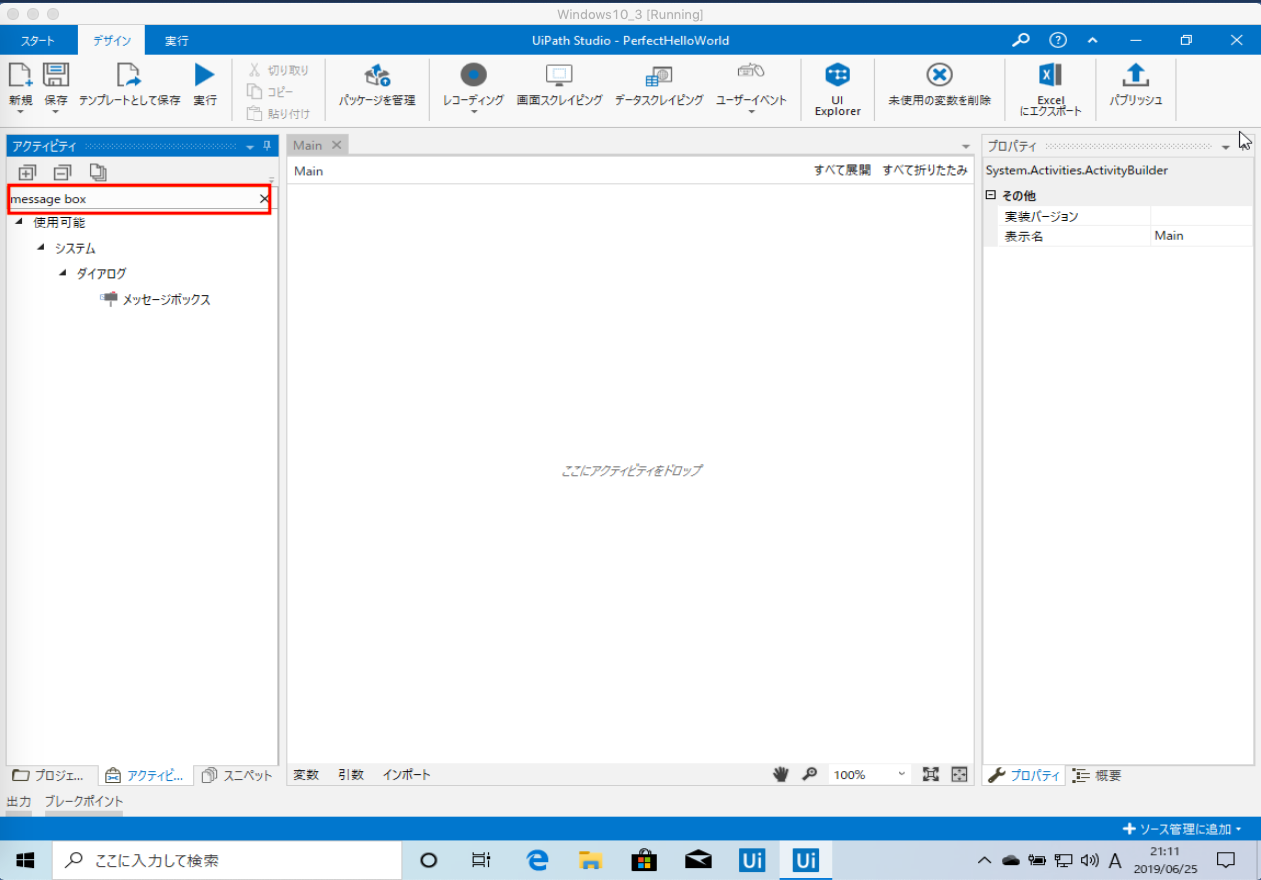This screenshot has width=1261, height=880.
Task: Collapse the 使用可能 tree node
Action: (19, 221)
